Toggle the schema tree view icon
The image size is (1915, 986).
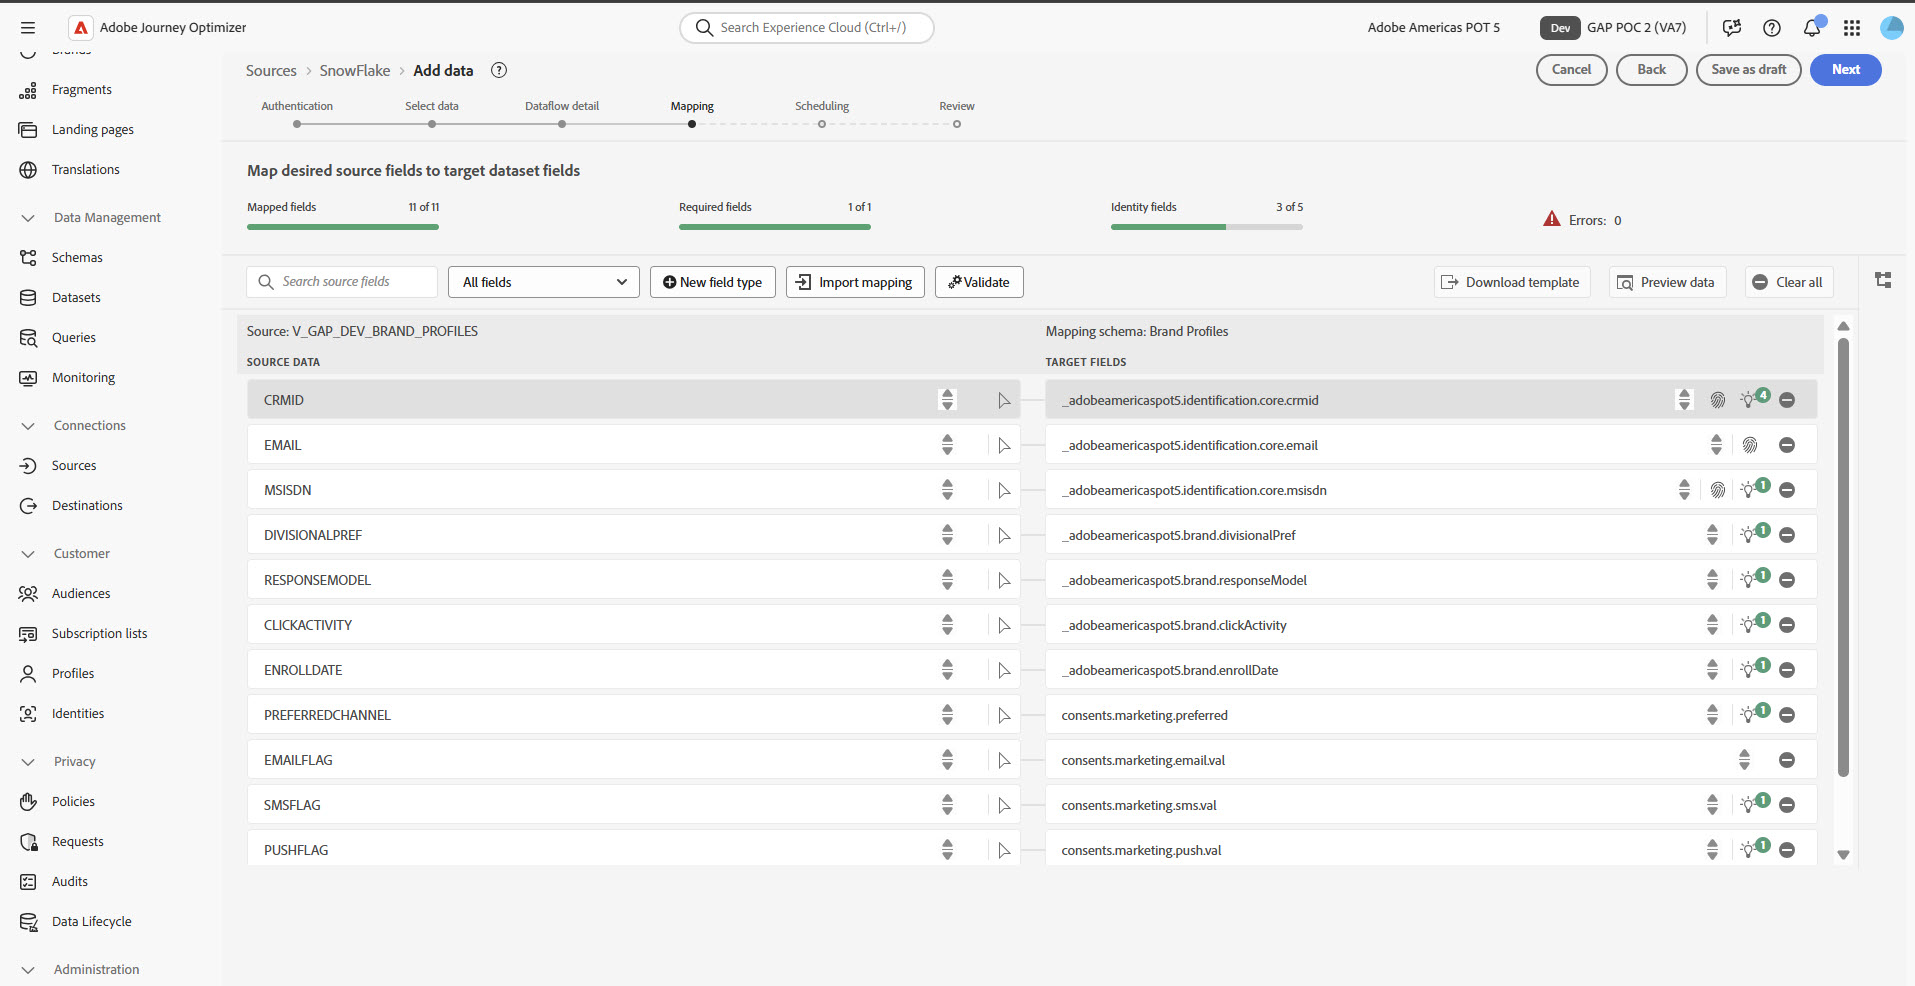point(1883,280)
